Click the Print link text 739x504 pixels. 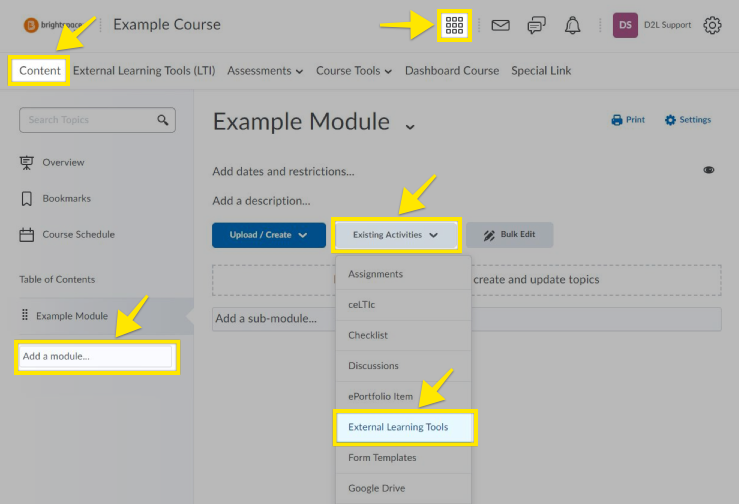pyautogui.click(x=635, y=120)
